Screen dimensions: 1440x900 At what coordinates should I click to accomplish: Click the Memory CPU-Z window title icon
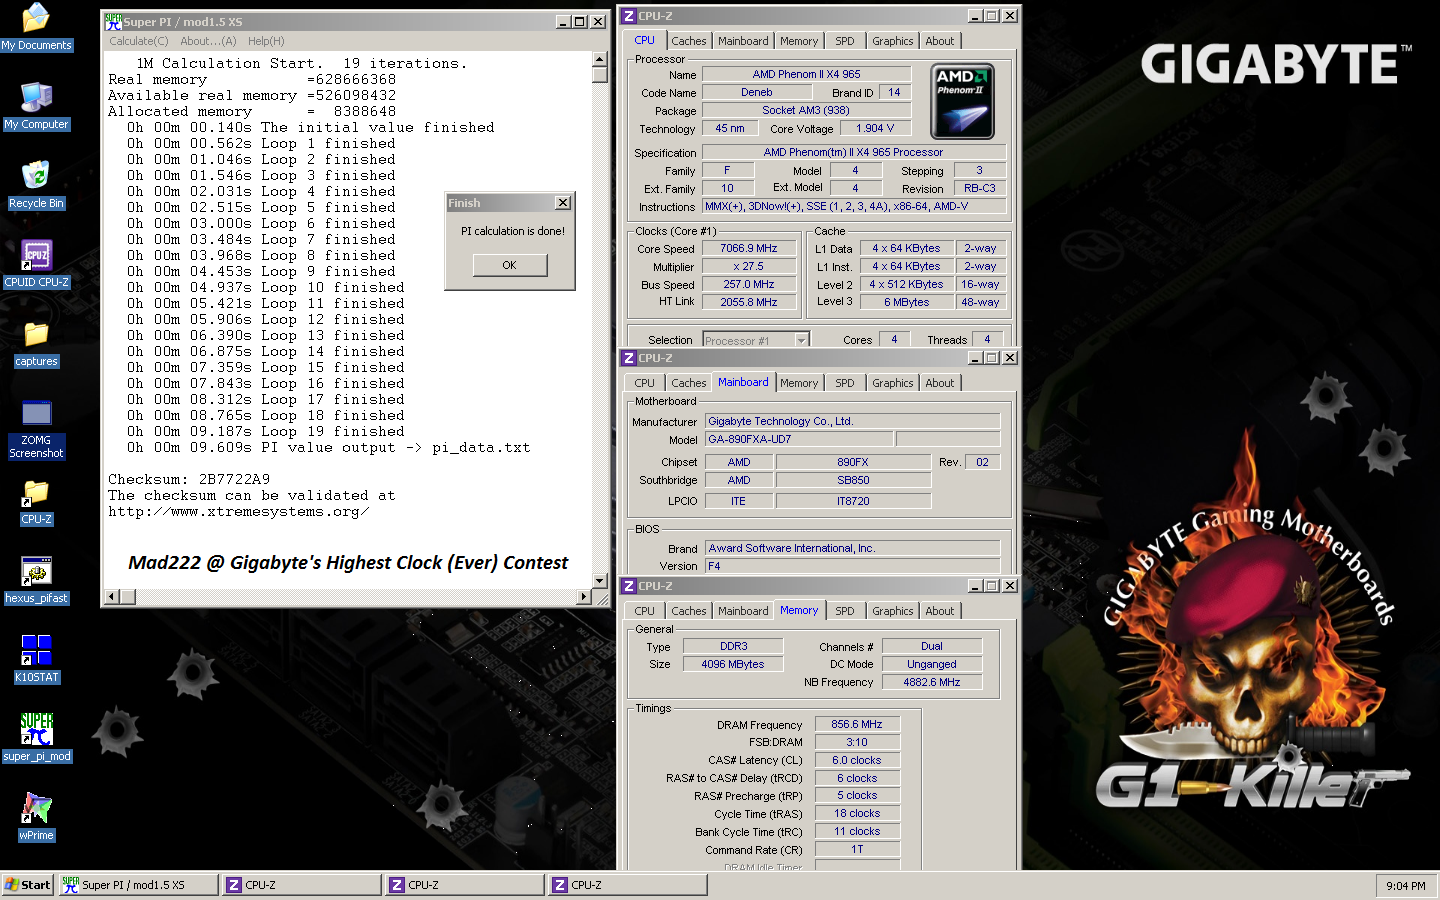(x=628, y=586)
